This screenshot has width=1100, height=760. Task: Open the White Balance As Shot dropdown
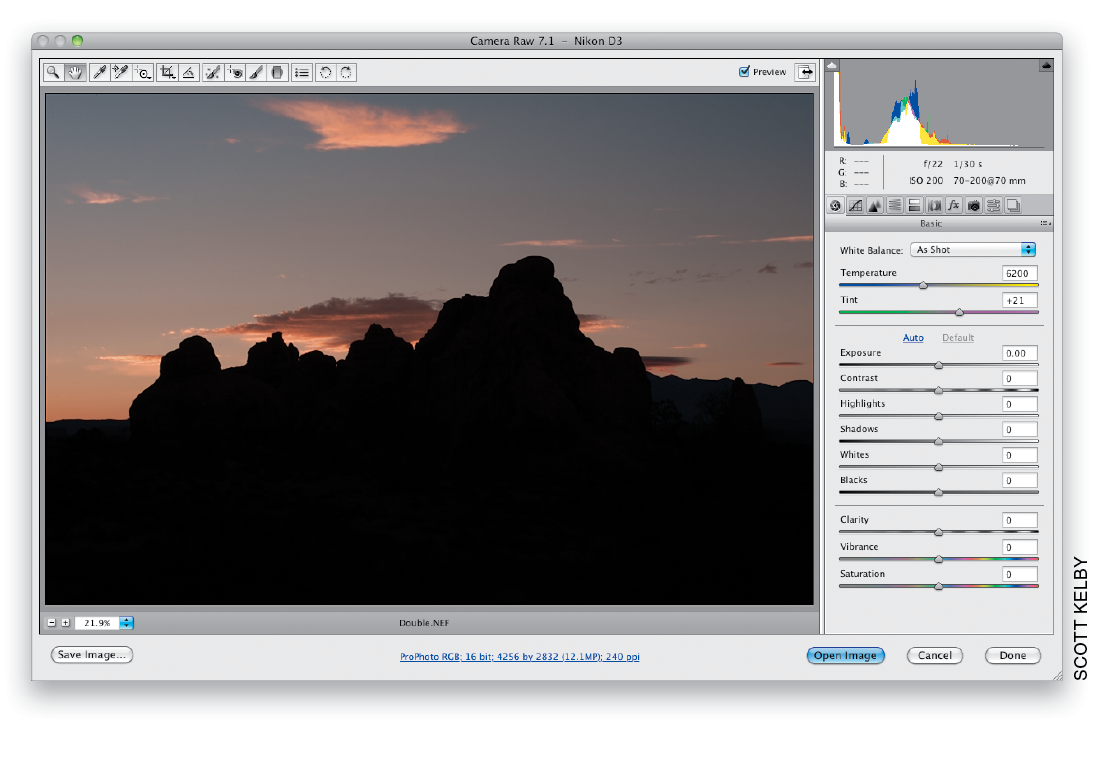[x=973, y=250]
